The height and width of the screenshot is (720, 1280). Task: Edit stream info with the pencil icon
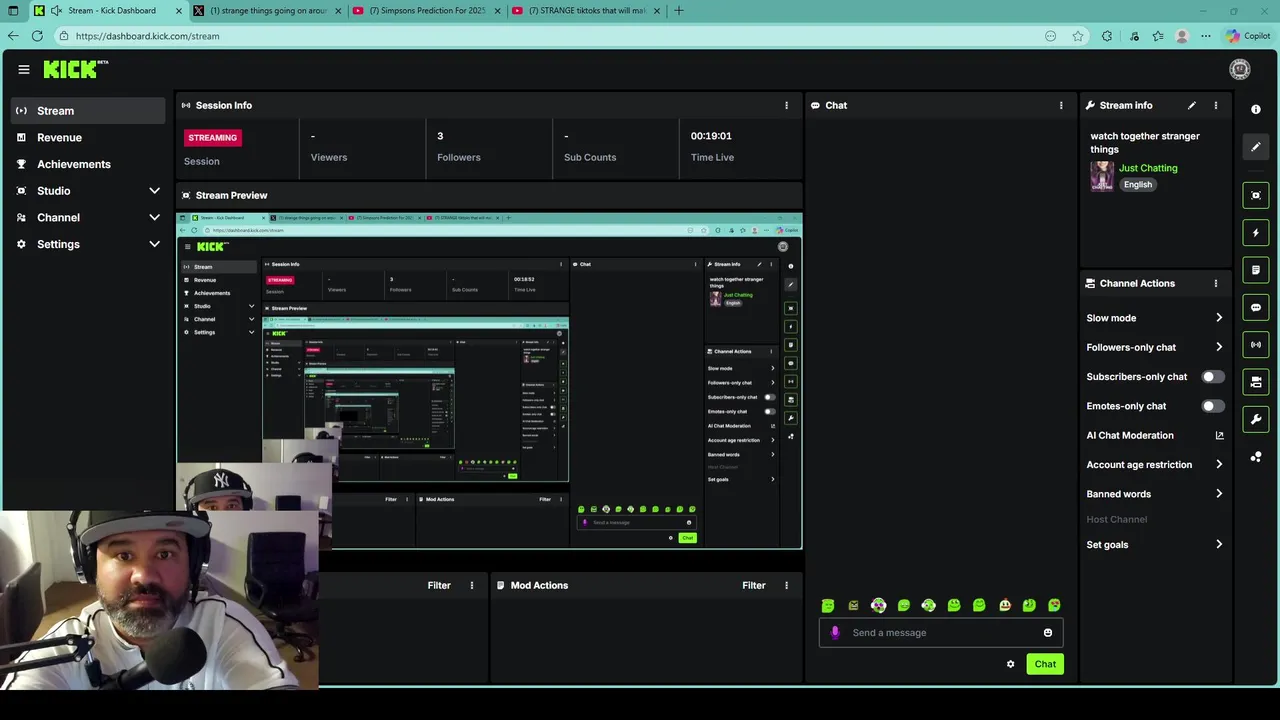tap(1191, 105)
